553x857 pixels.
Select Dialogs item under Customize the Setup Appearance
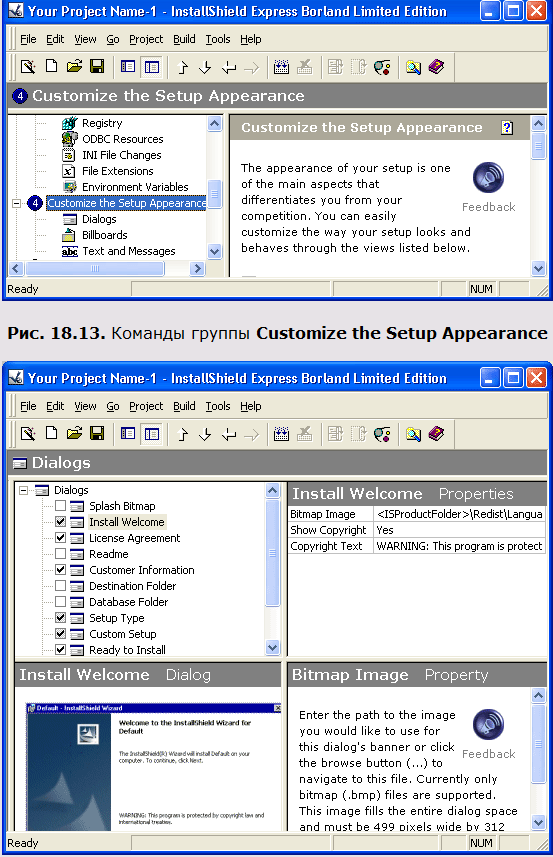click(99, 219)
